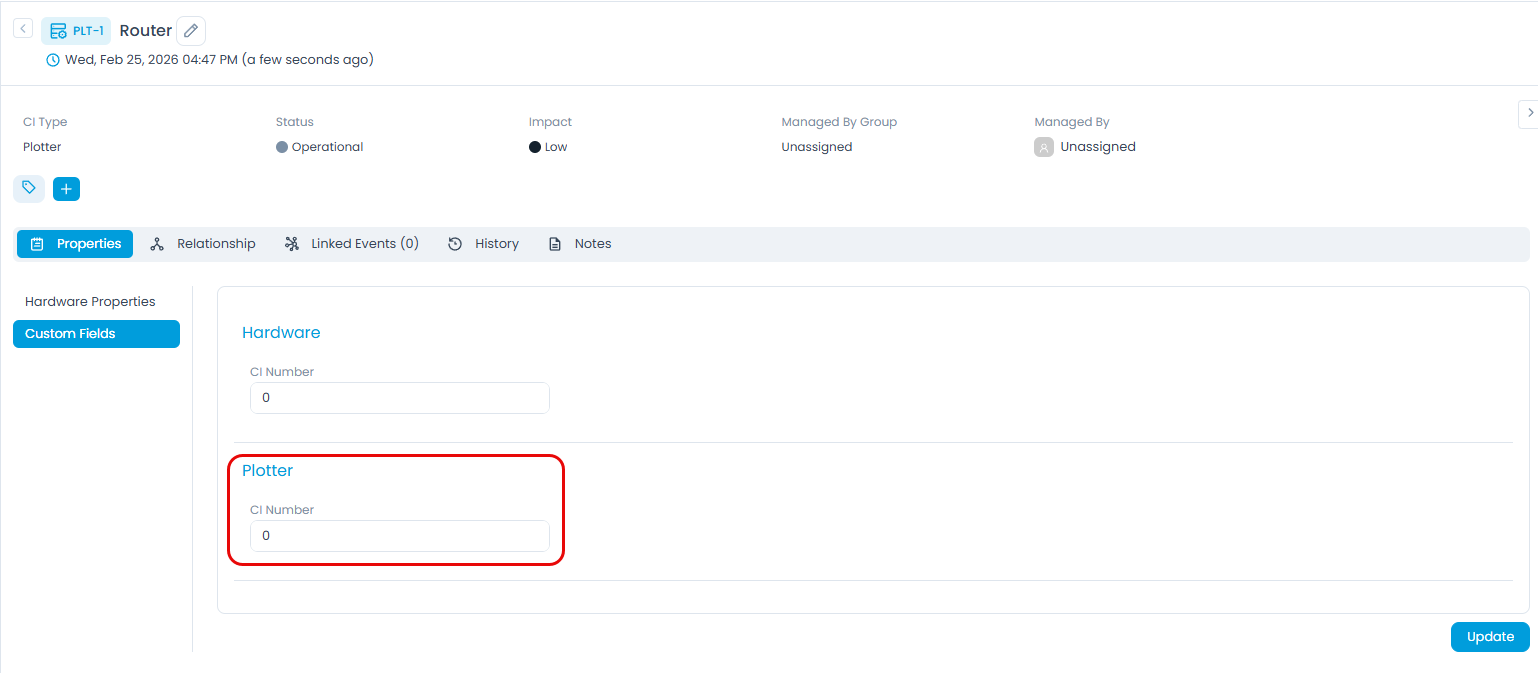Select Hardware Properties in the sidebar

coord(90,302)
